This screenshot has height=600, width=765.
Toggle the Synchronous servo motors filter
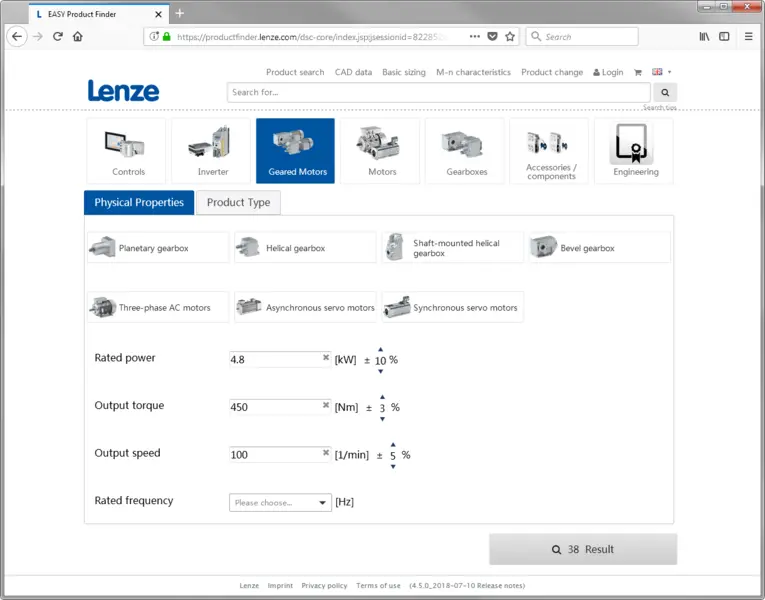[453, 308]
